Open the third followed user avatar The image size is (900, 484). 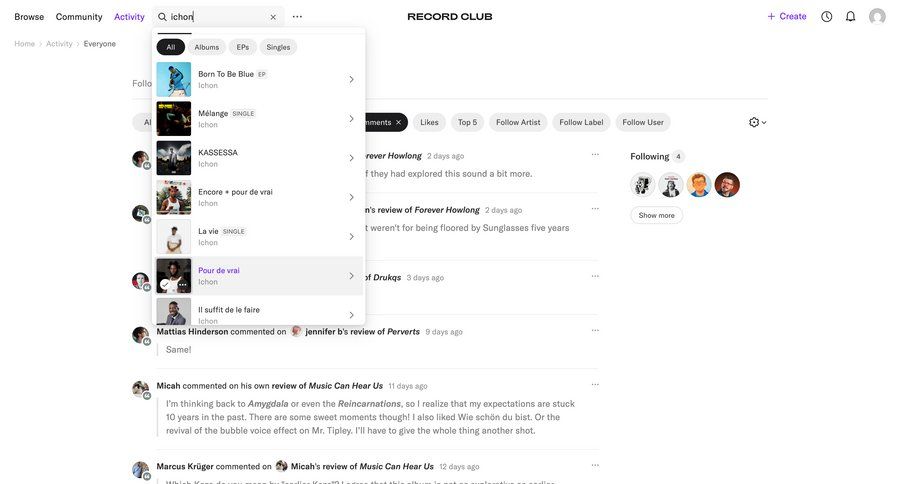(699, 185)
